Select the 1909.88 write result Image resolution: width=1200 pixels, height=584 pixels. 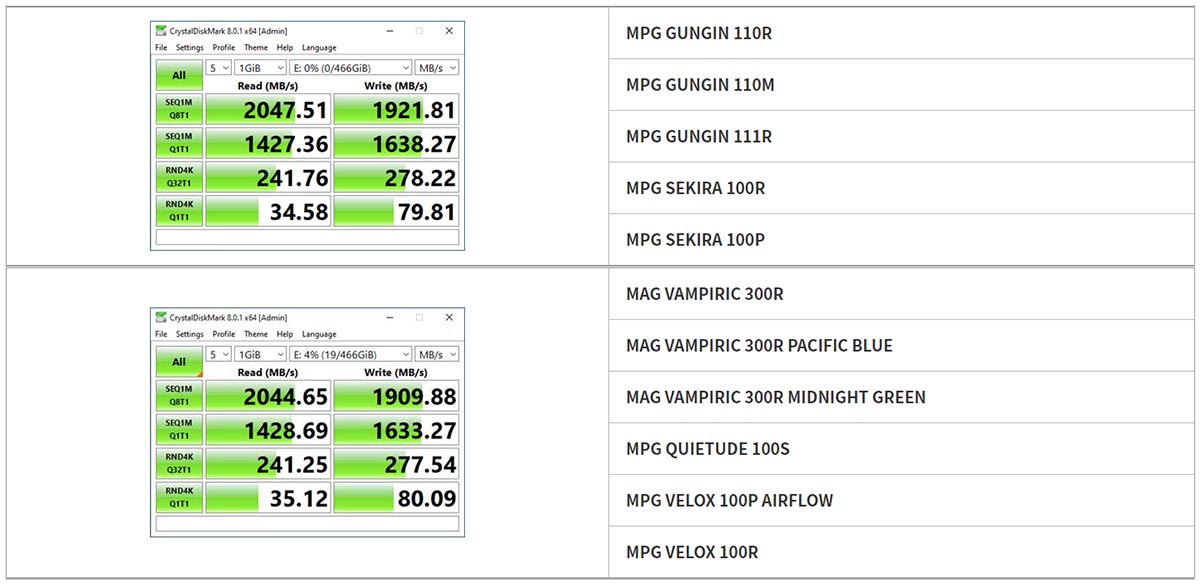click(396, 397)
